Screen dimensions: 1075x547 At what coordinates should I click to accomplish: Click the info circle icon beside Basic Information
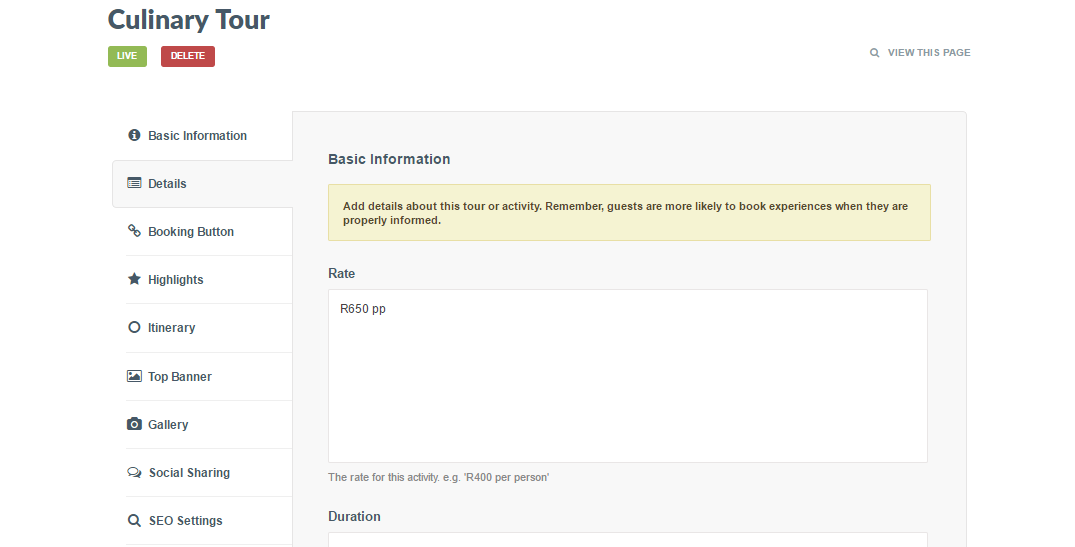[x=134, y=135]
